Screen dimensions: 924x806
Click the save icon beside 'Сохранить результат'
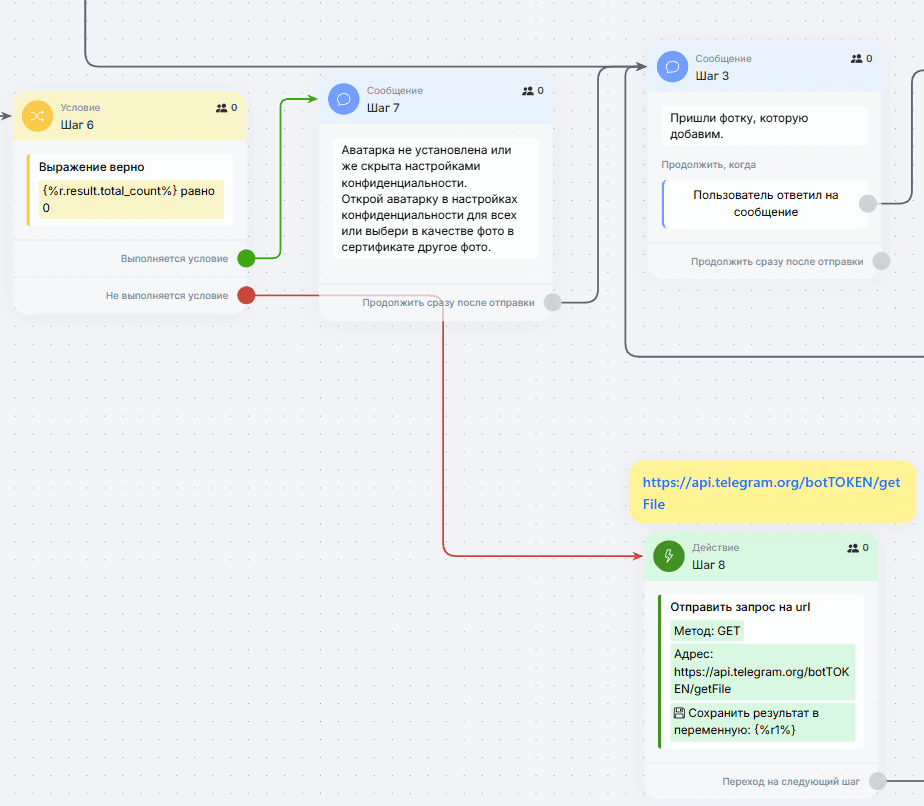click(x=679, y=713)
